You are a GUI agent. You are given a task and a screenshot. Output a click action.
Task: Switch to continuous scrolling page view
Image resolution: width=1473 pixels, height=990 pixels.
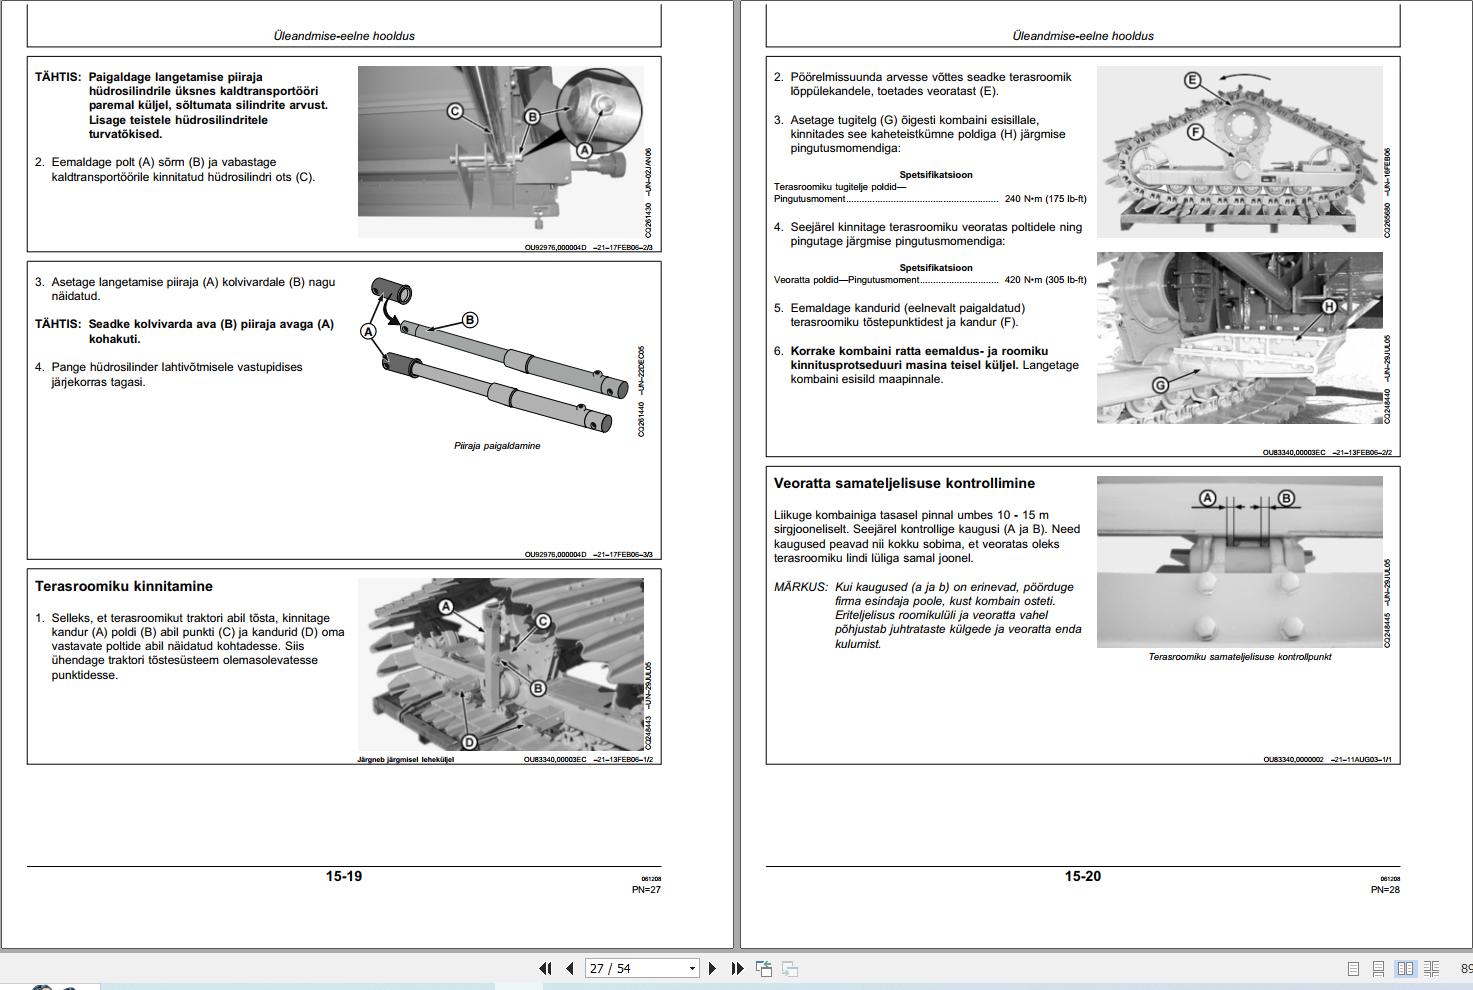tap(1378, 969)
